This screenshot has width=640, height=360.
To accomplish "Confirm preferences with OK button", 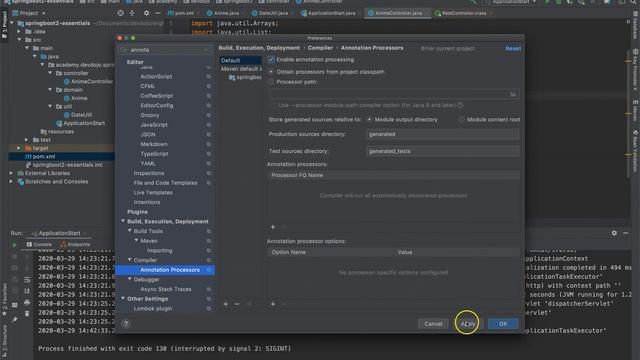I will [x=503, y=324].
